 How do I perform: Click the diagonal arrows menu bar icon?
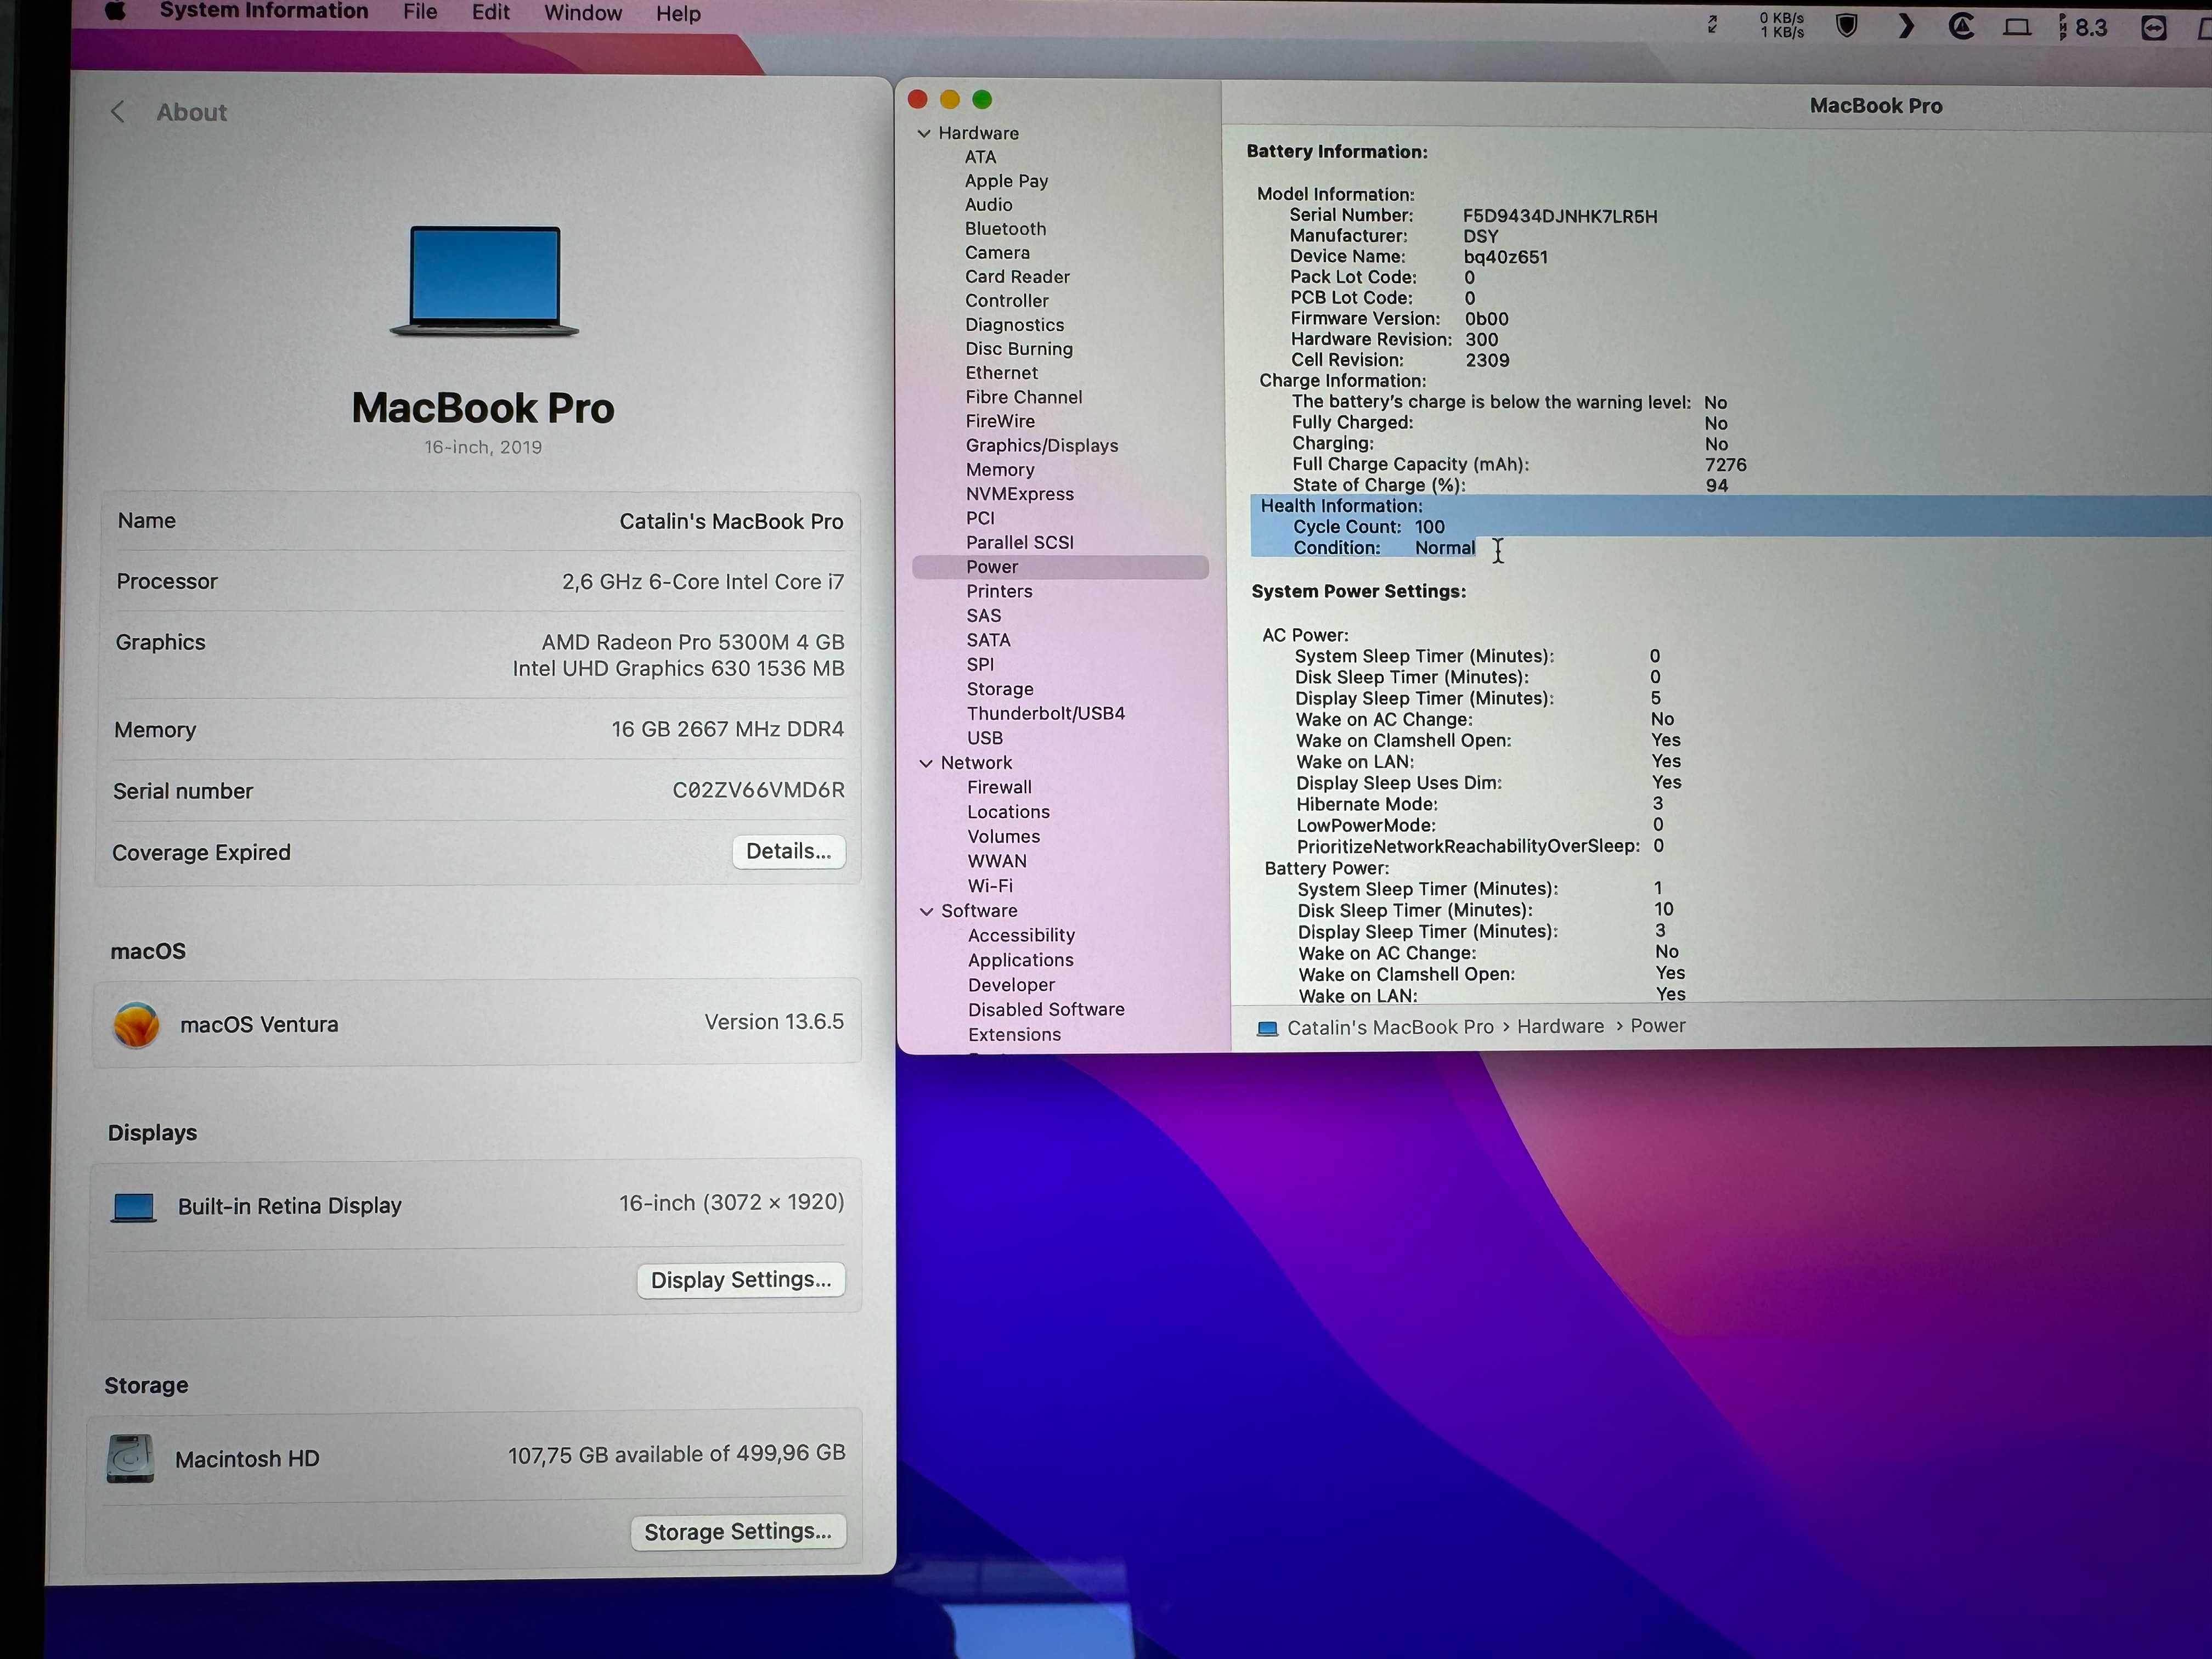(x=1712, y=25)
